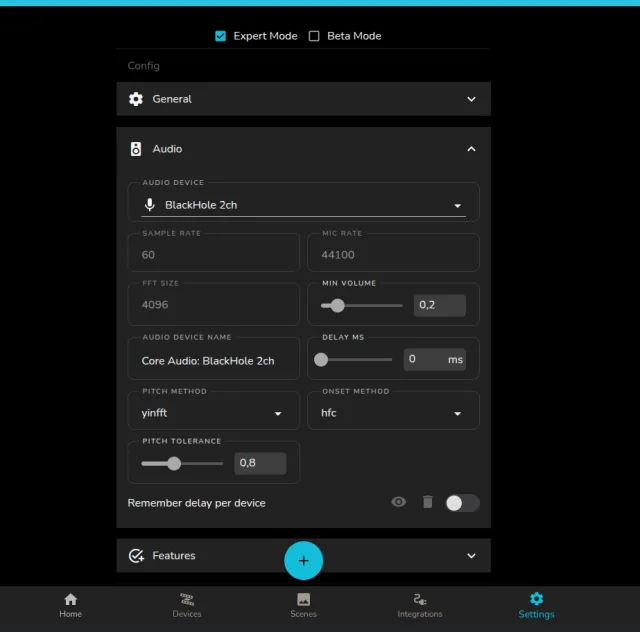Open the Onset Method dropdown
The height and width of the screenshot is (632, 640).
point(393,413)
